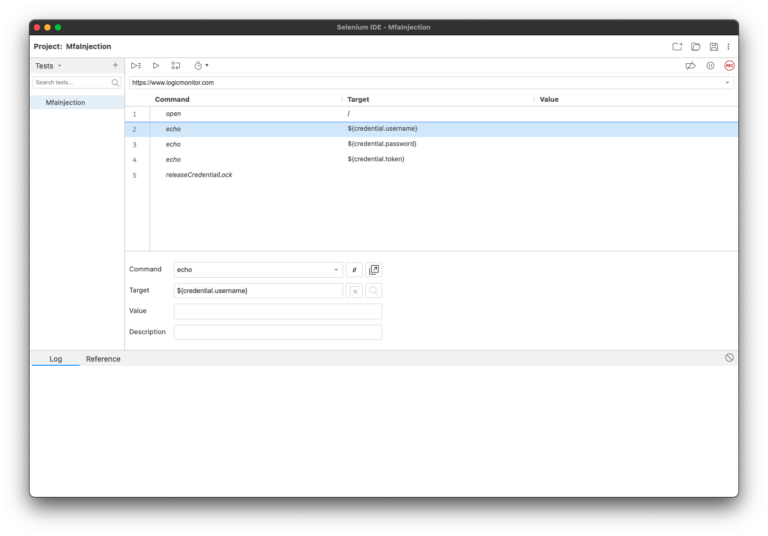
Task: Open the Tests view dropdown
Action: click(48, 66)
